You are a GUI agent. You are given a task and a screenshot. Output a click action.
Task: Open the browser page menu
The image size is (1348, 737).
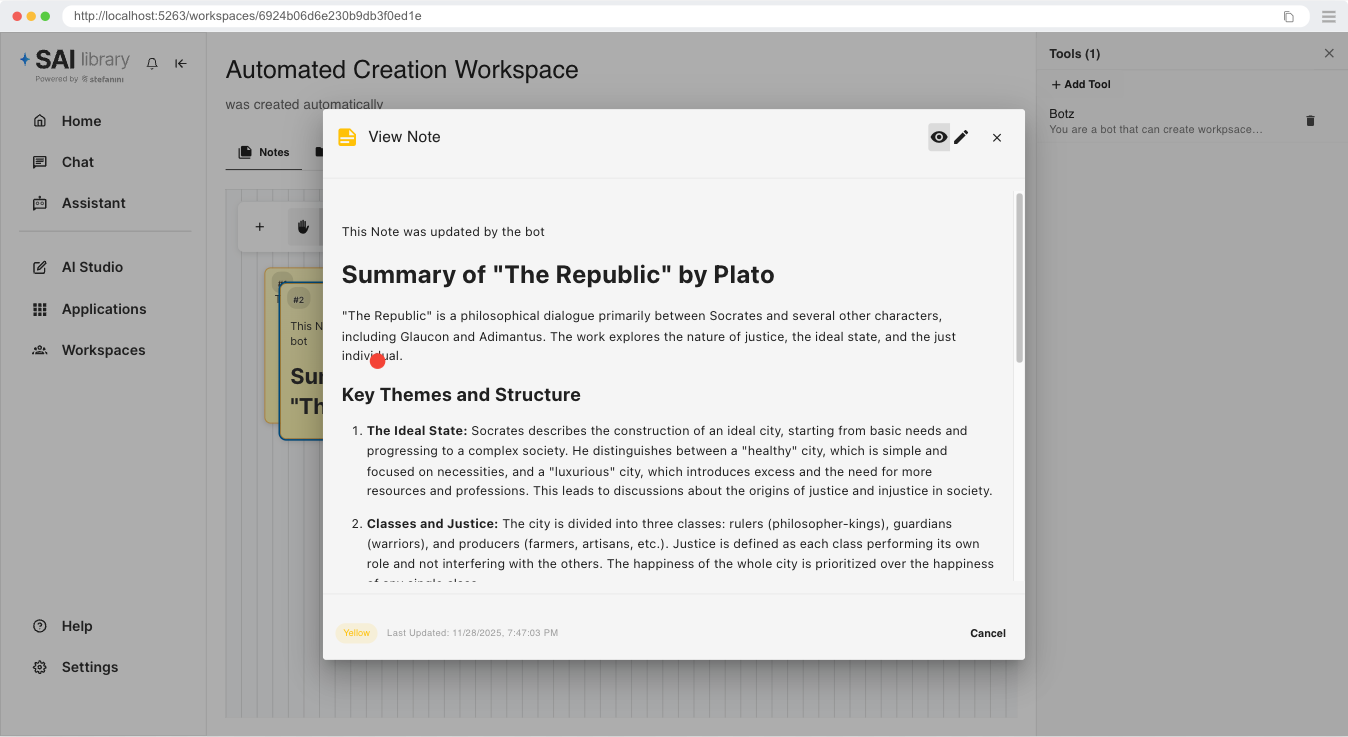point(1329,16)
